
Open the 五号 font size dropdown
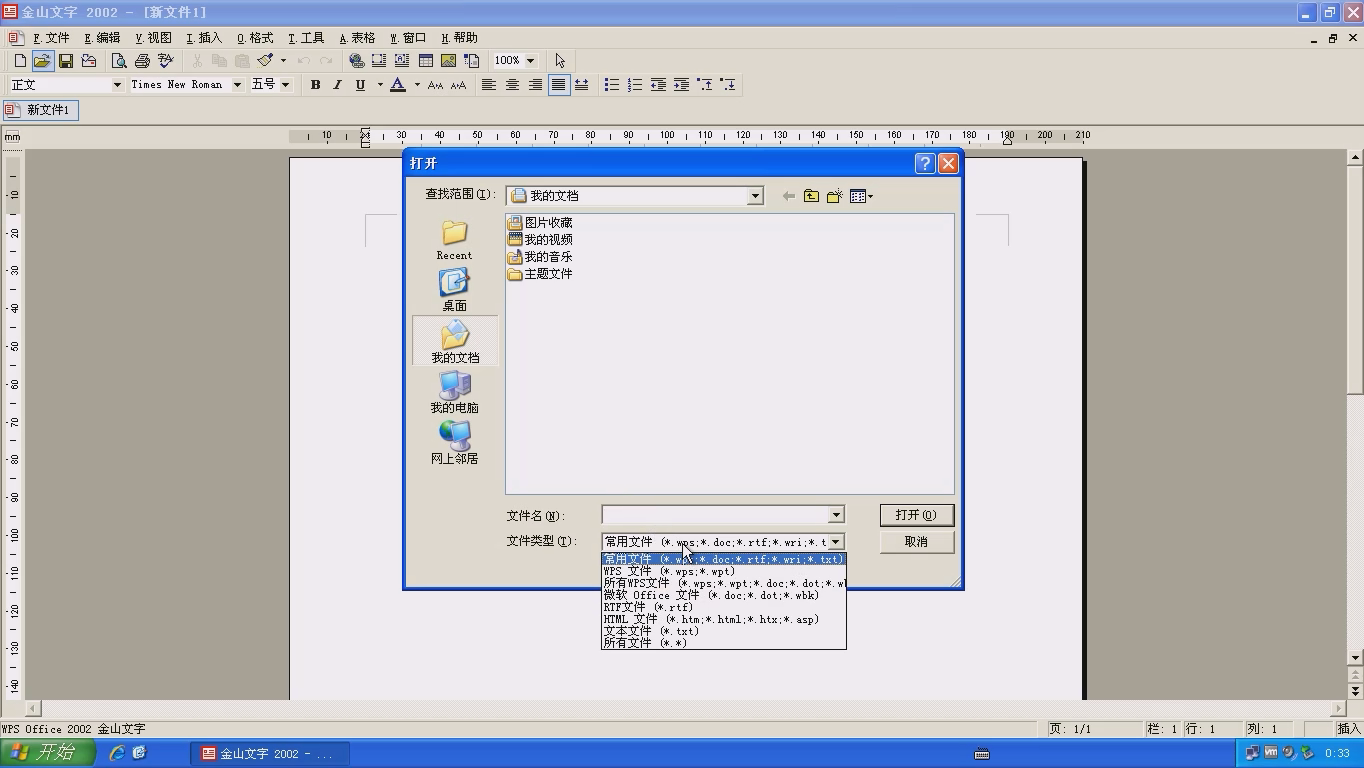click(285, 85)
